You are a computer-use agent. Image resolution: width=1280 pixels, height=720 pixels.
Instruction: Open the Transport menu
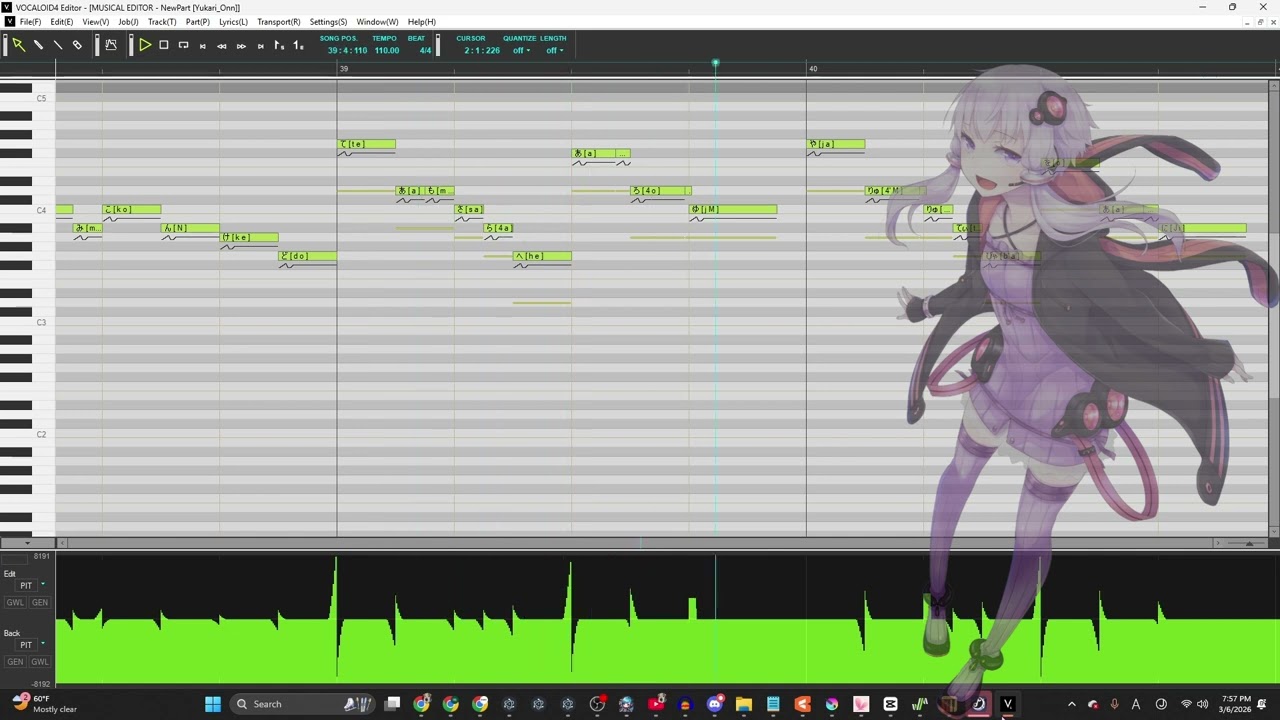278,22
